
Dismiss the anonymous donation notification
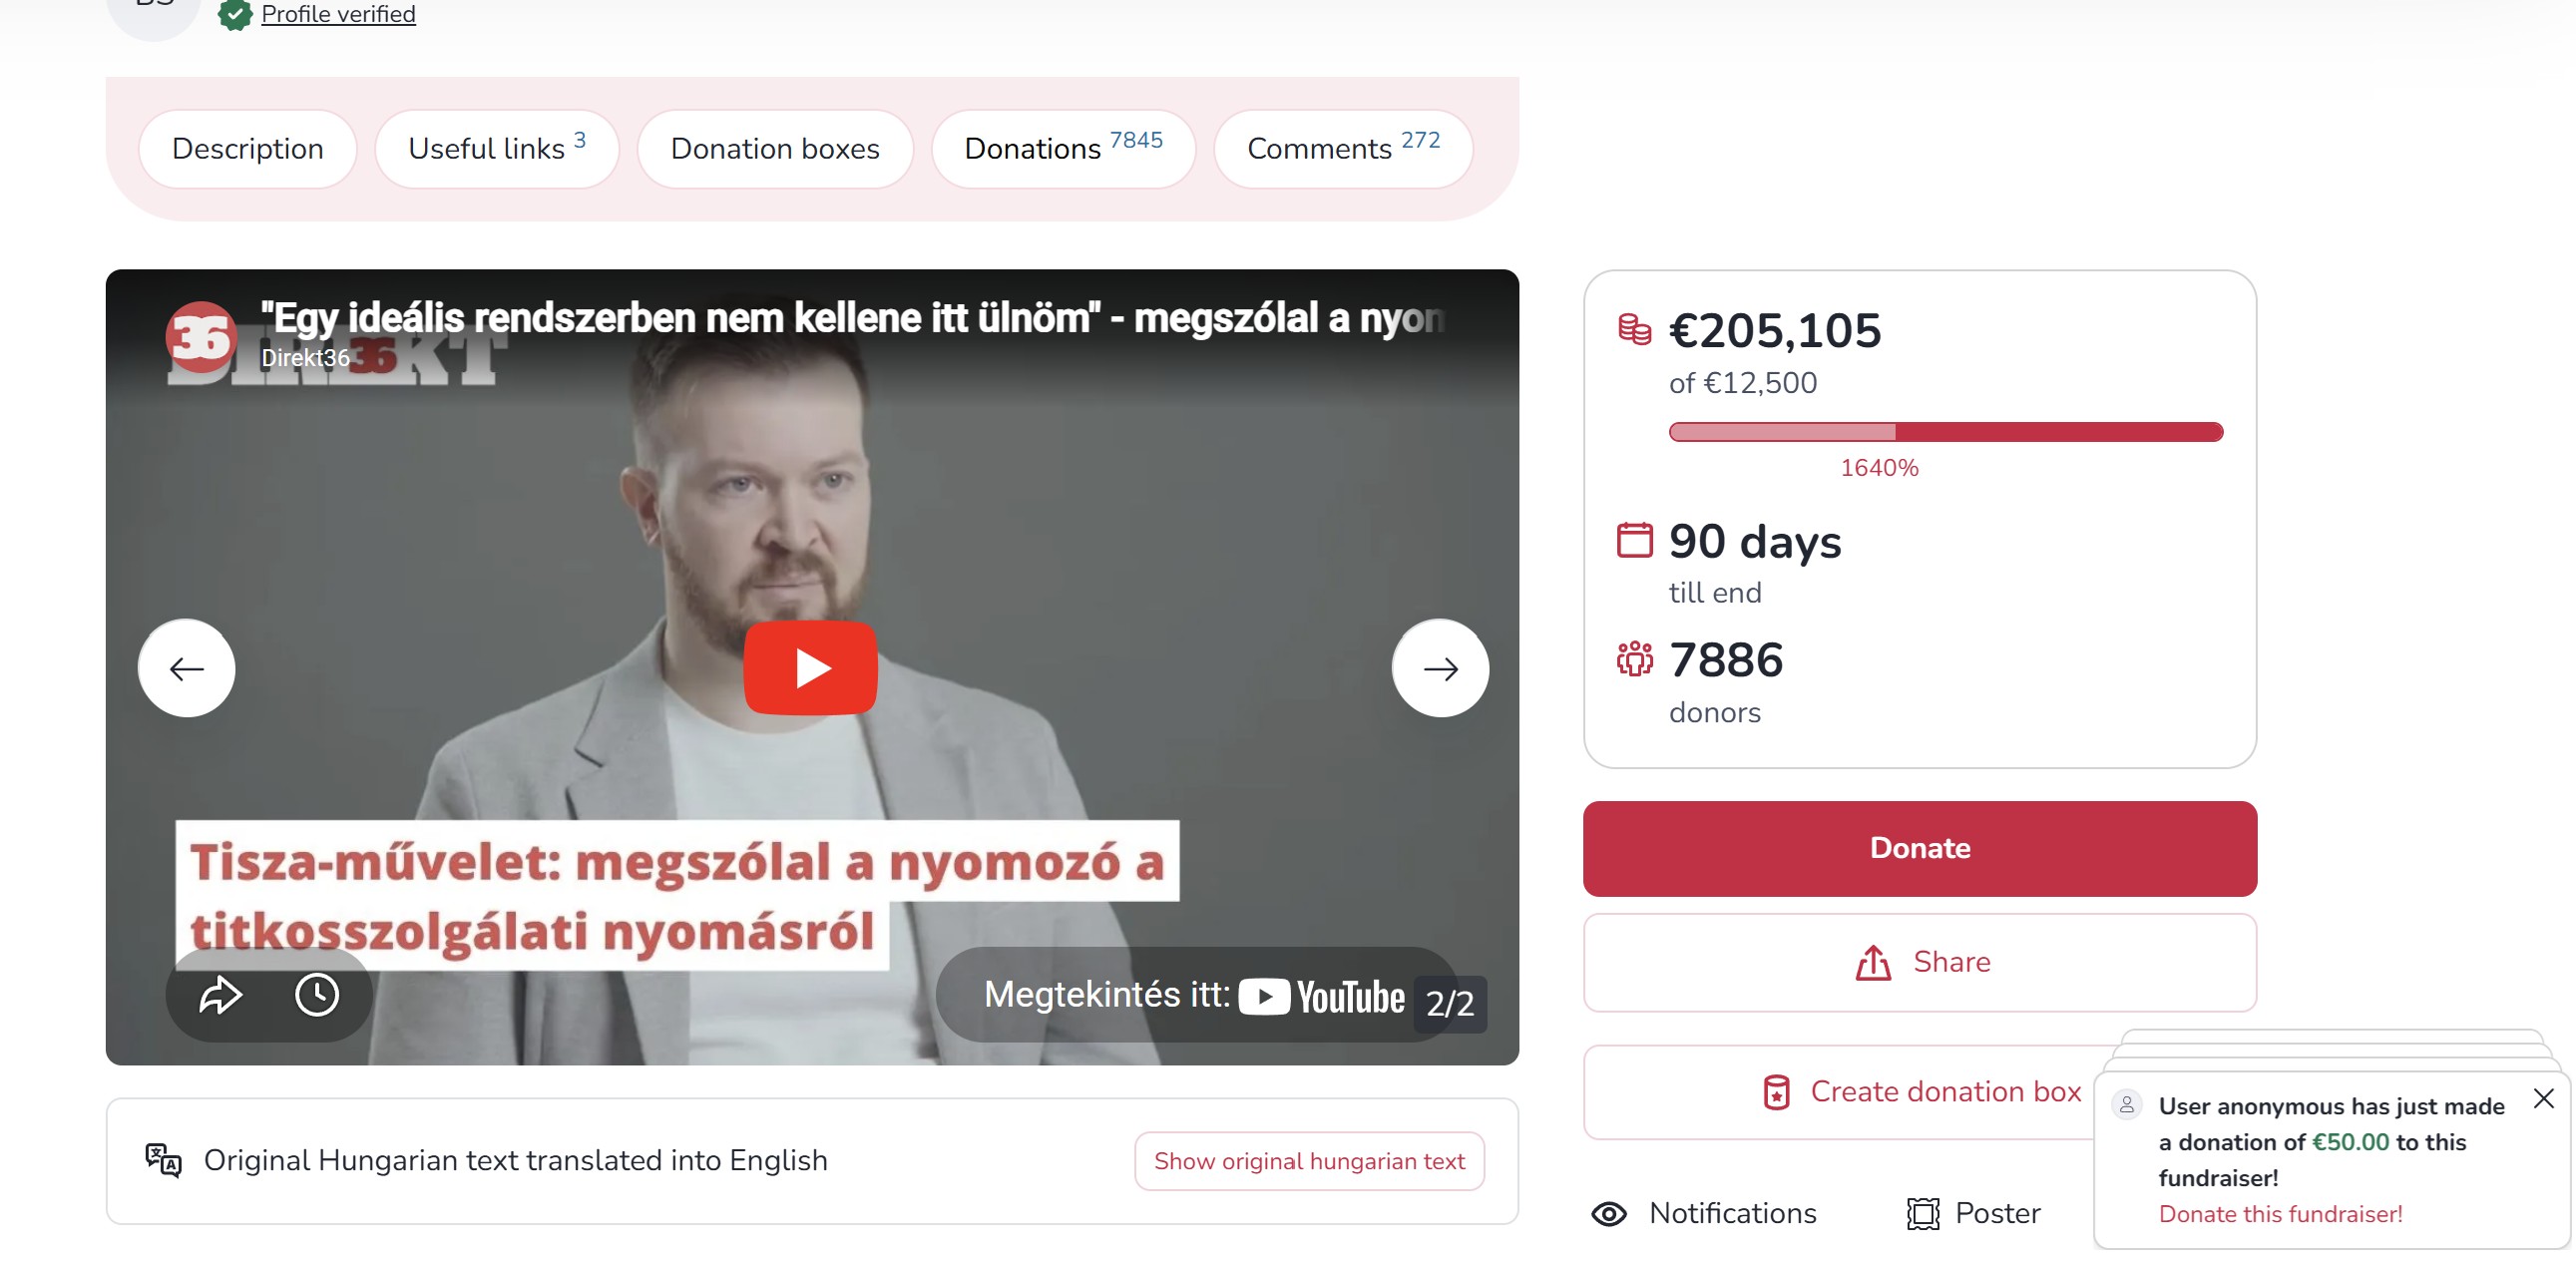pyautogui.click(x=2543, y=1098)
